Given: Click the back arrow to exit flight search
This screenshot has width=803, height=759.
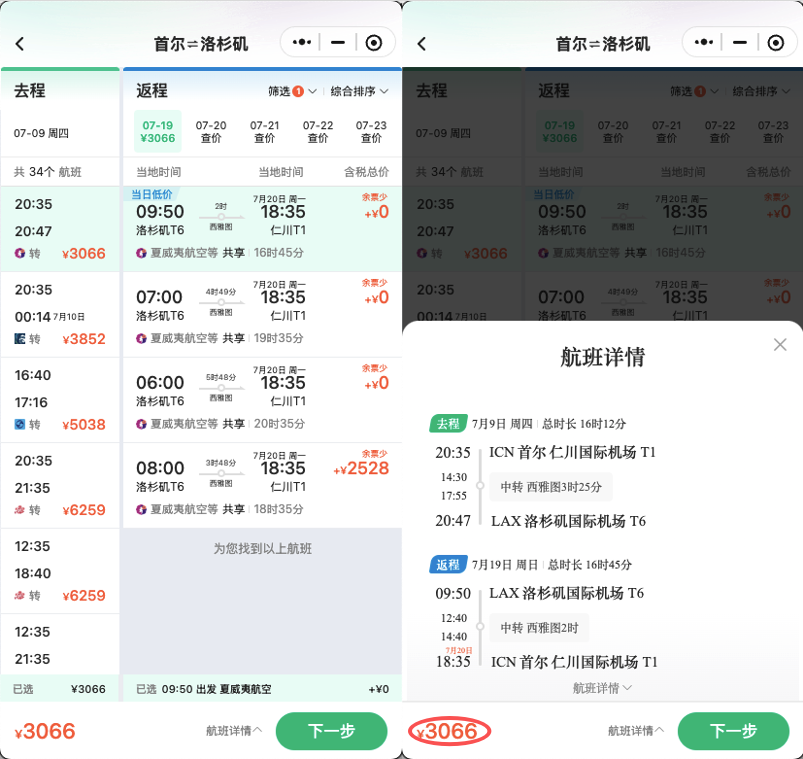Looking at the screenshot, I should [x=21, y=43].
